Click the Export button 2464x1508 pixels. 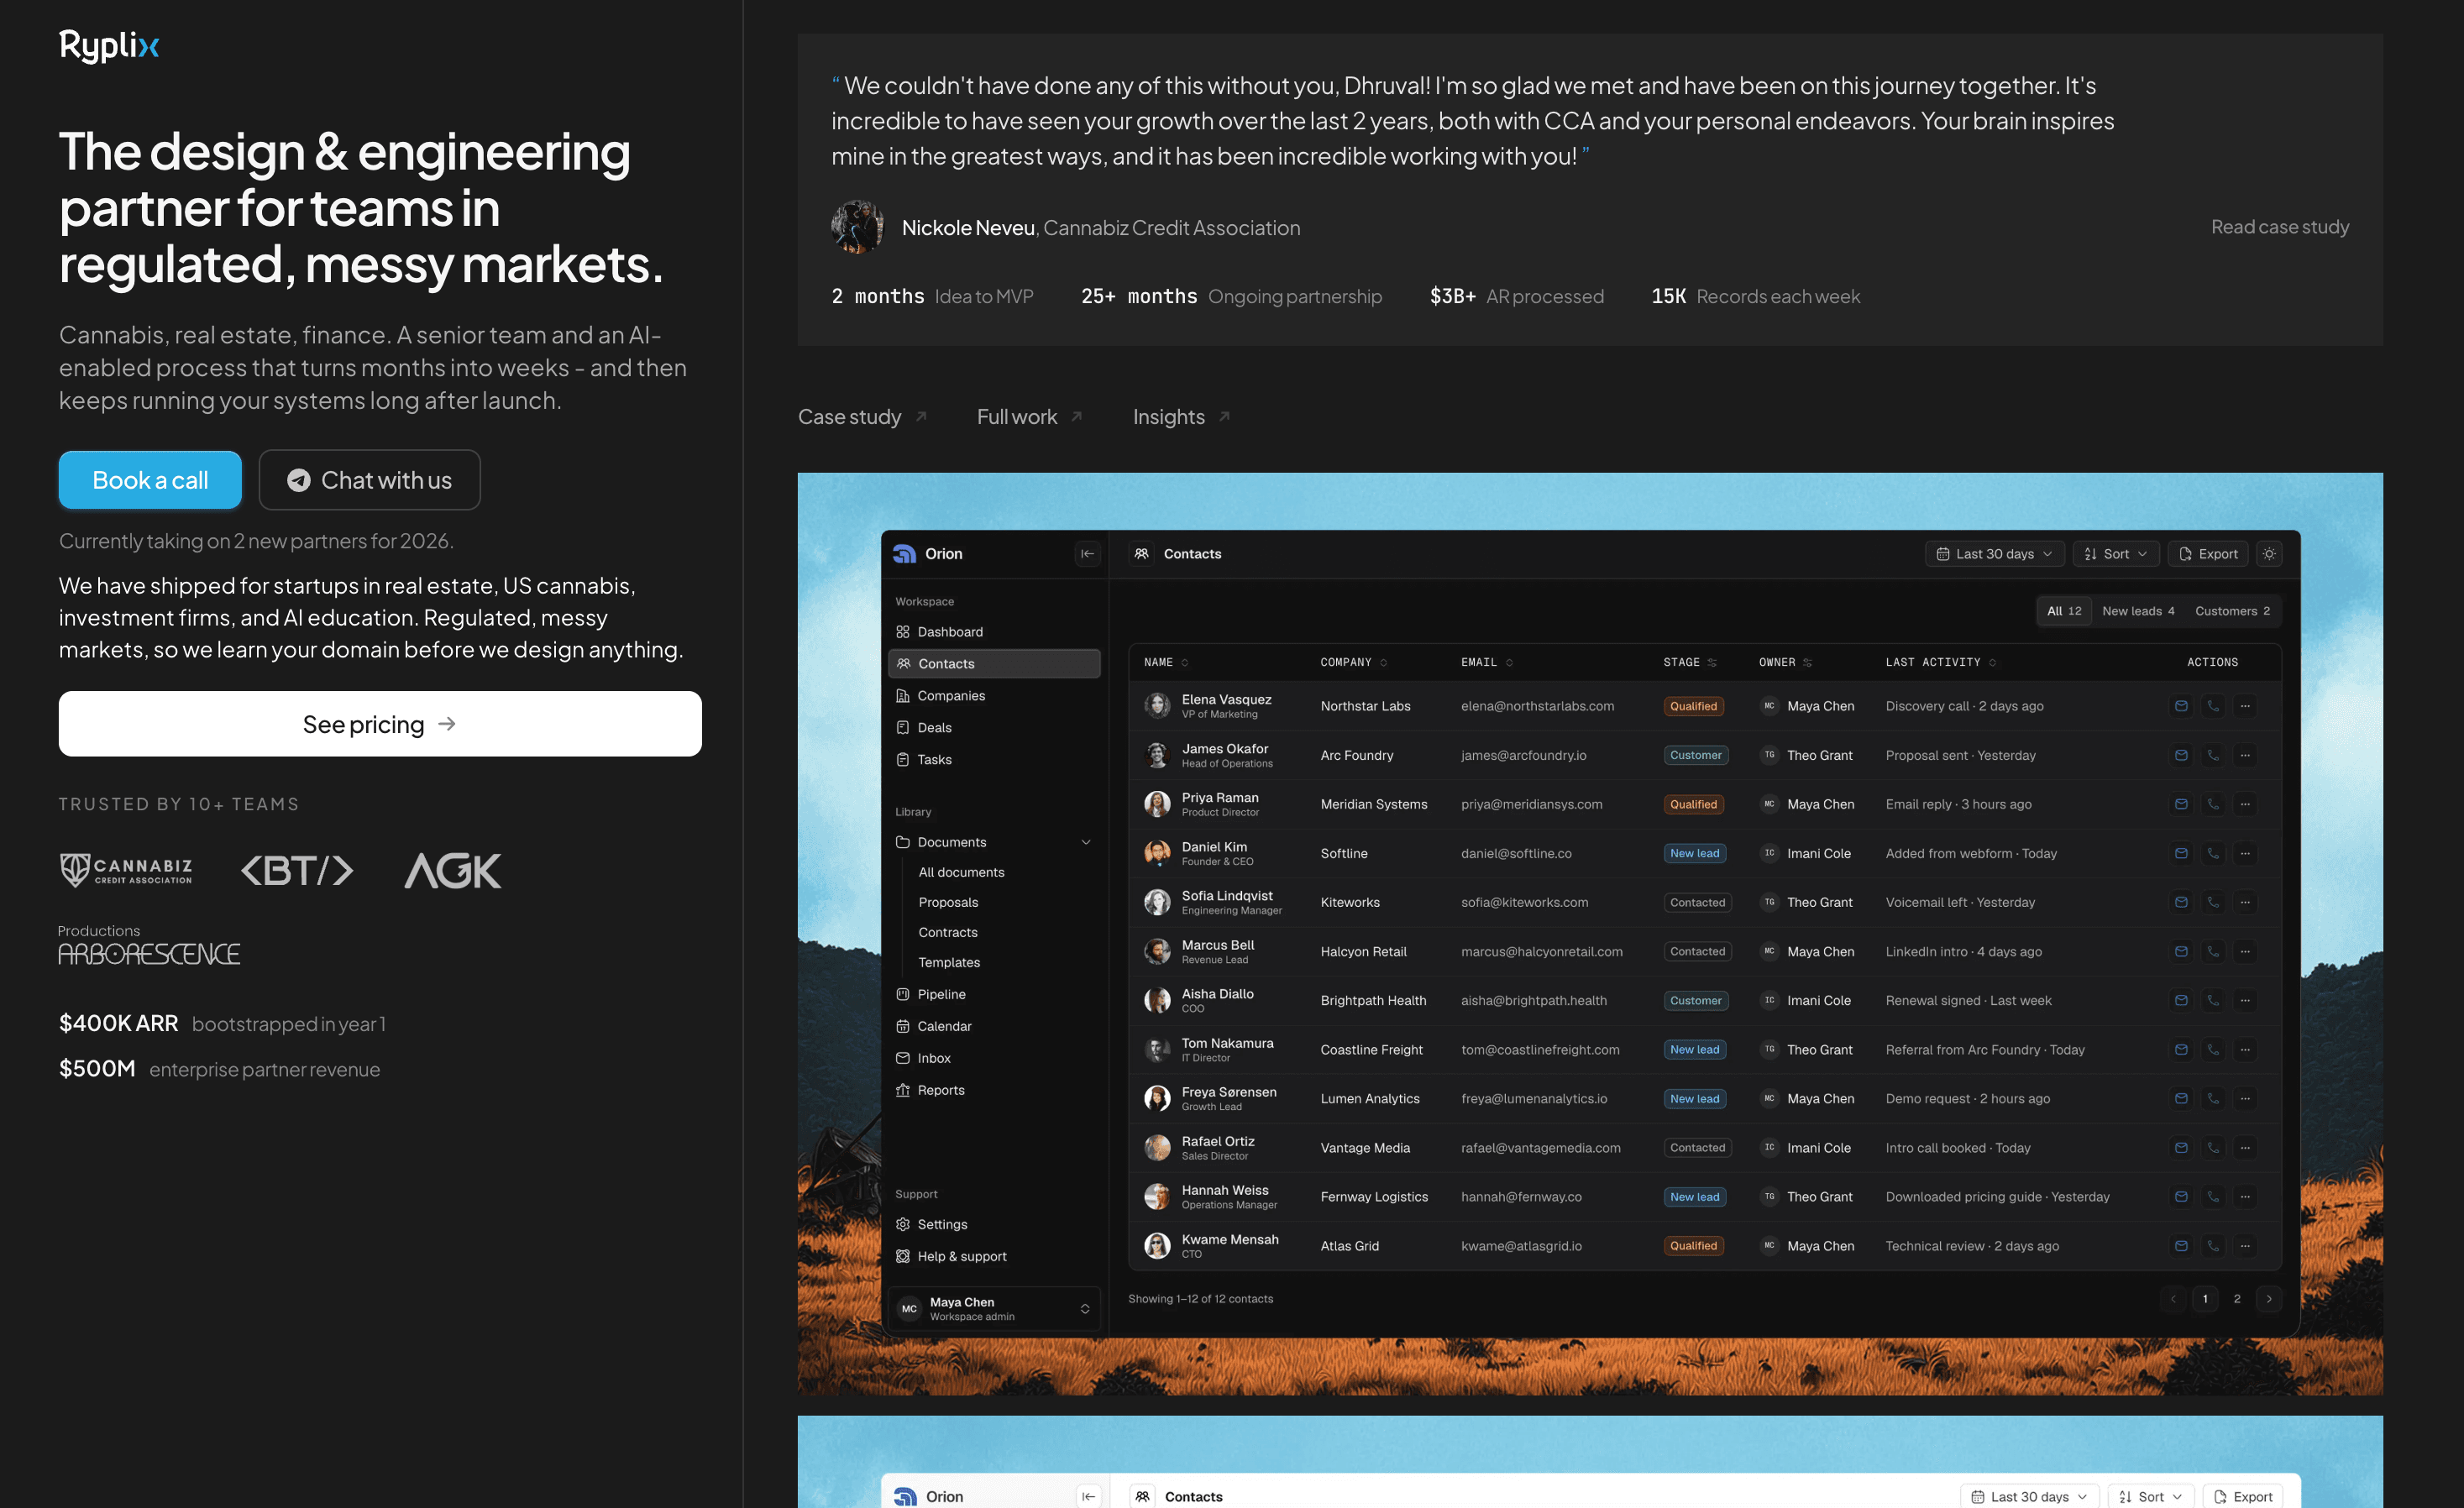pyautogui.click(x=2207, y=554)
